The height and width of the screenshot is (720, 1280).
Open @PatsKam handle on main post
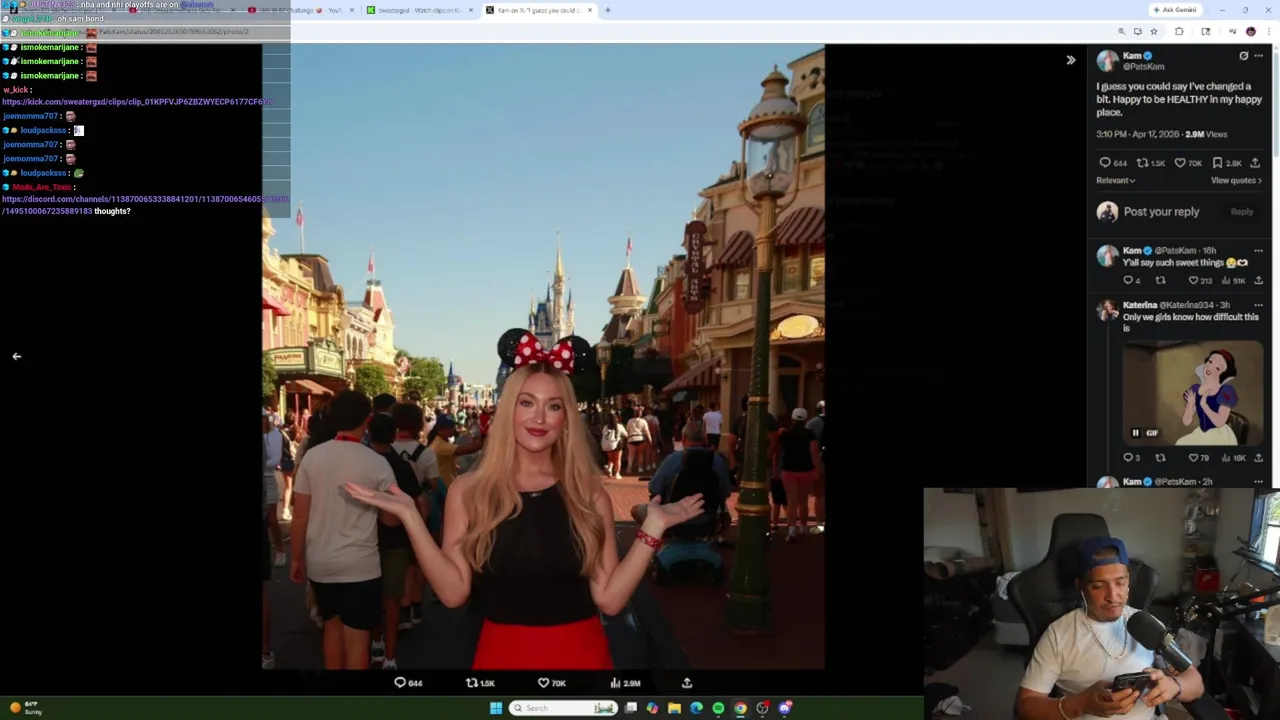click(x=1144, y=67)
